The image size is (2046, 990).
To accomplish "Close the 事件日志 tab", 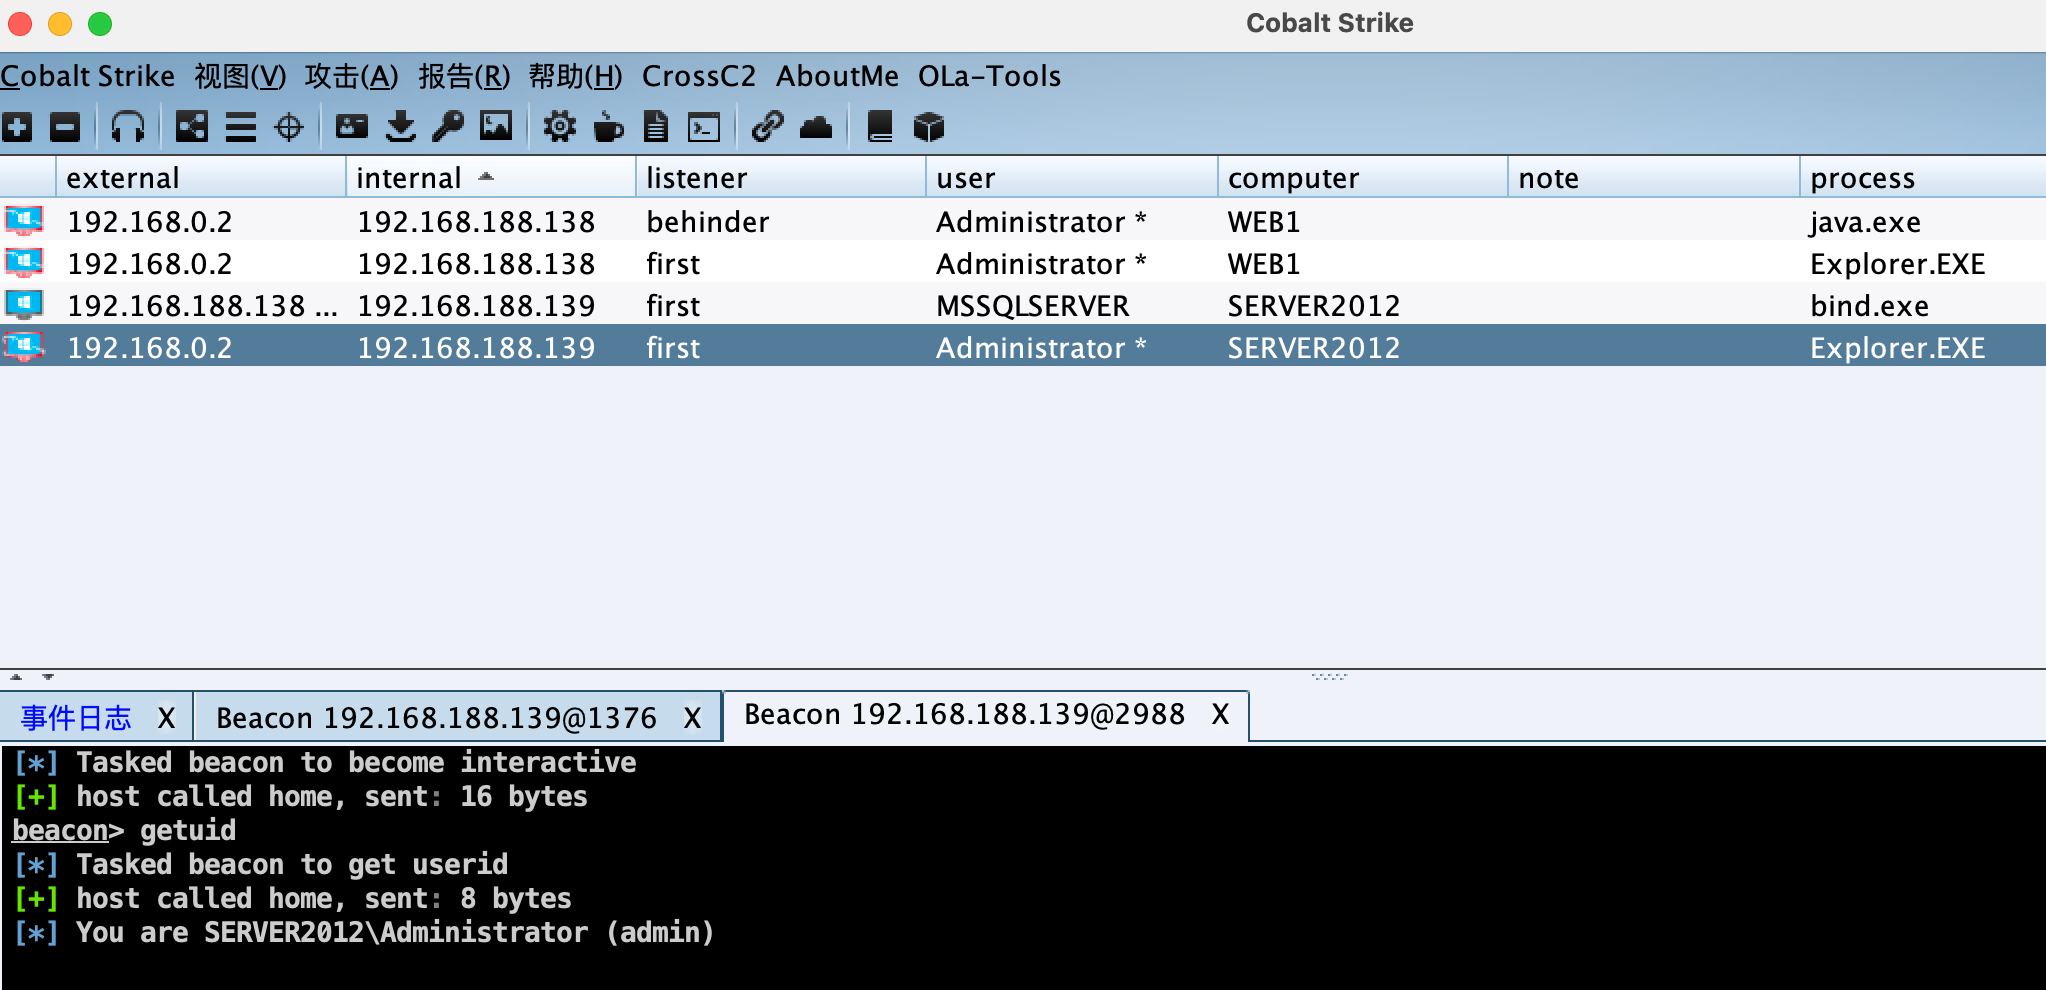I will click(166, 718).
